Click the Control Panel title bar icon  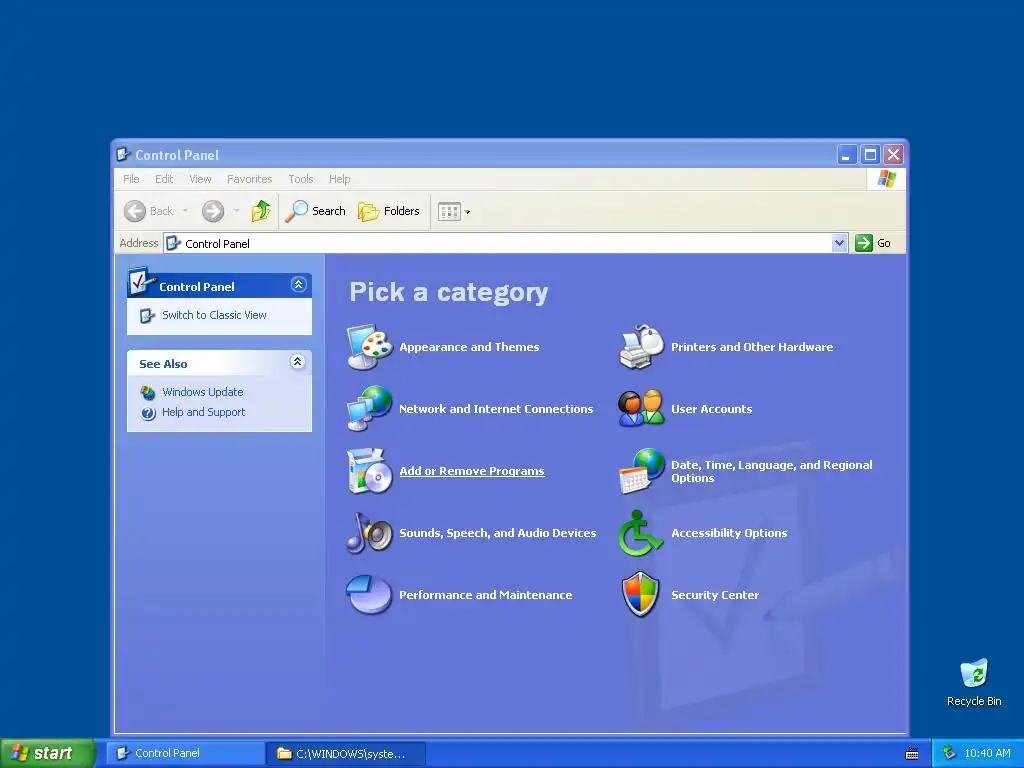[x=123, y=155]
